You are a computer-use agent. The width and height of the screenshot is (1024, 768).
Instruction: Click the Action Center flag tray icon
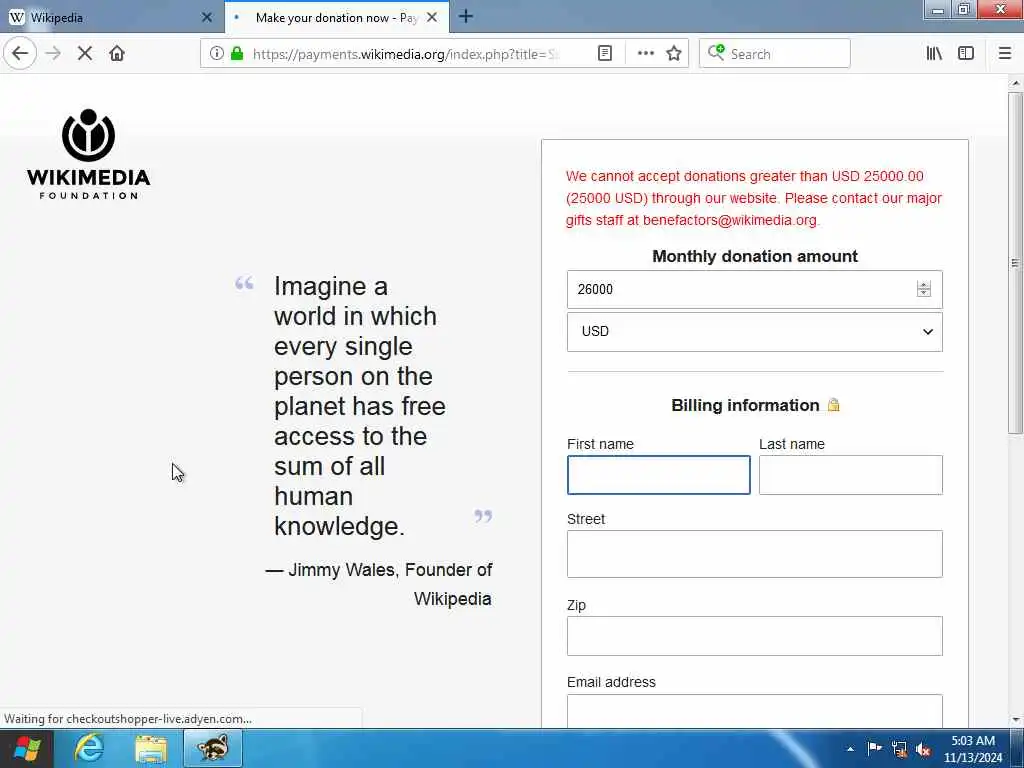click(x=874, y=748)
